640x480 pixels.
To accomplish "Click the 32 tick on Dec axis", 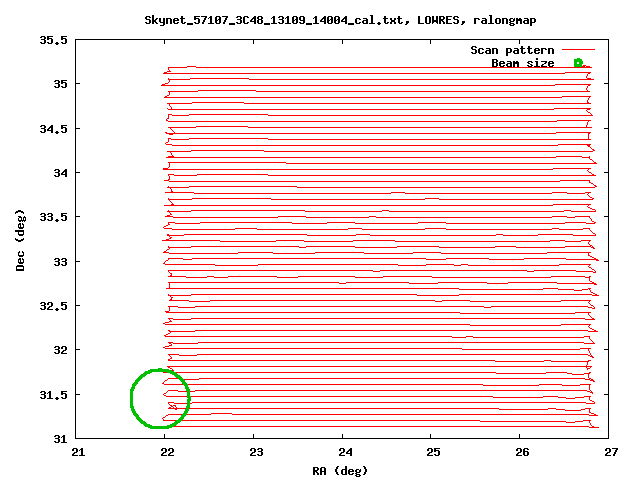I will [60, 350].
